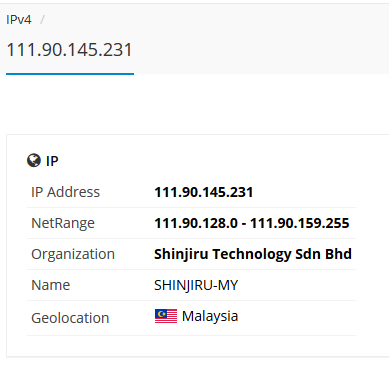389x382 pixels.
Task: Click the NetRange value 111.90.128.0 - 111.90.159.255
Action: pyautogui.click(x=252, y=223)
